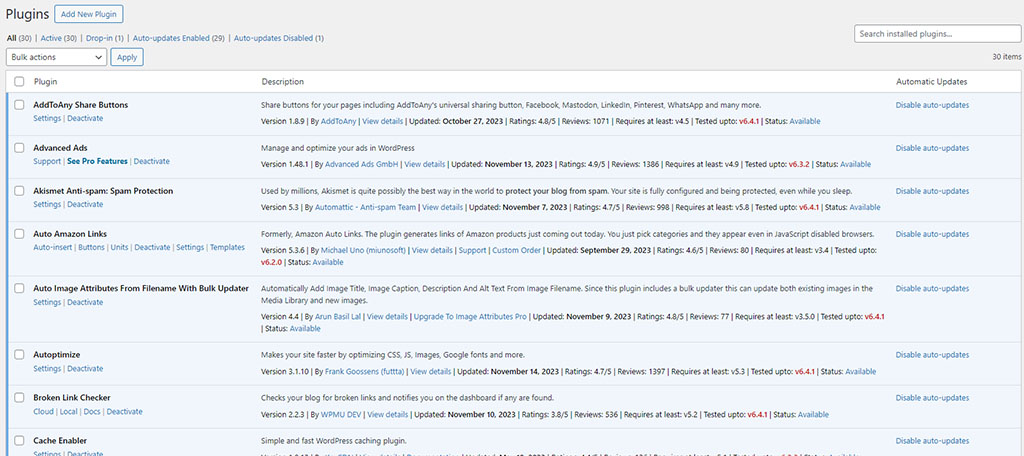This screenshot has width=1024, height=456.
Task: Disable auto-updates for Autoptimize
Action: click(x=932, y=355)
